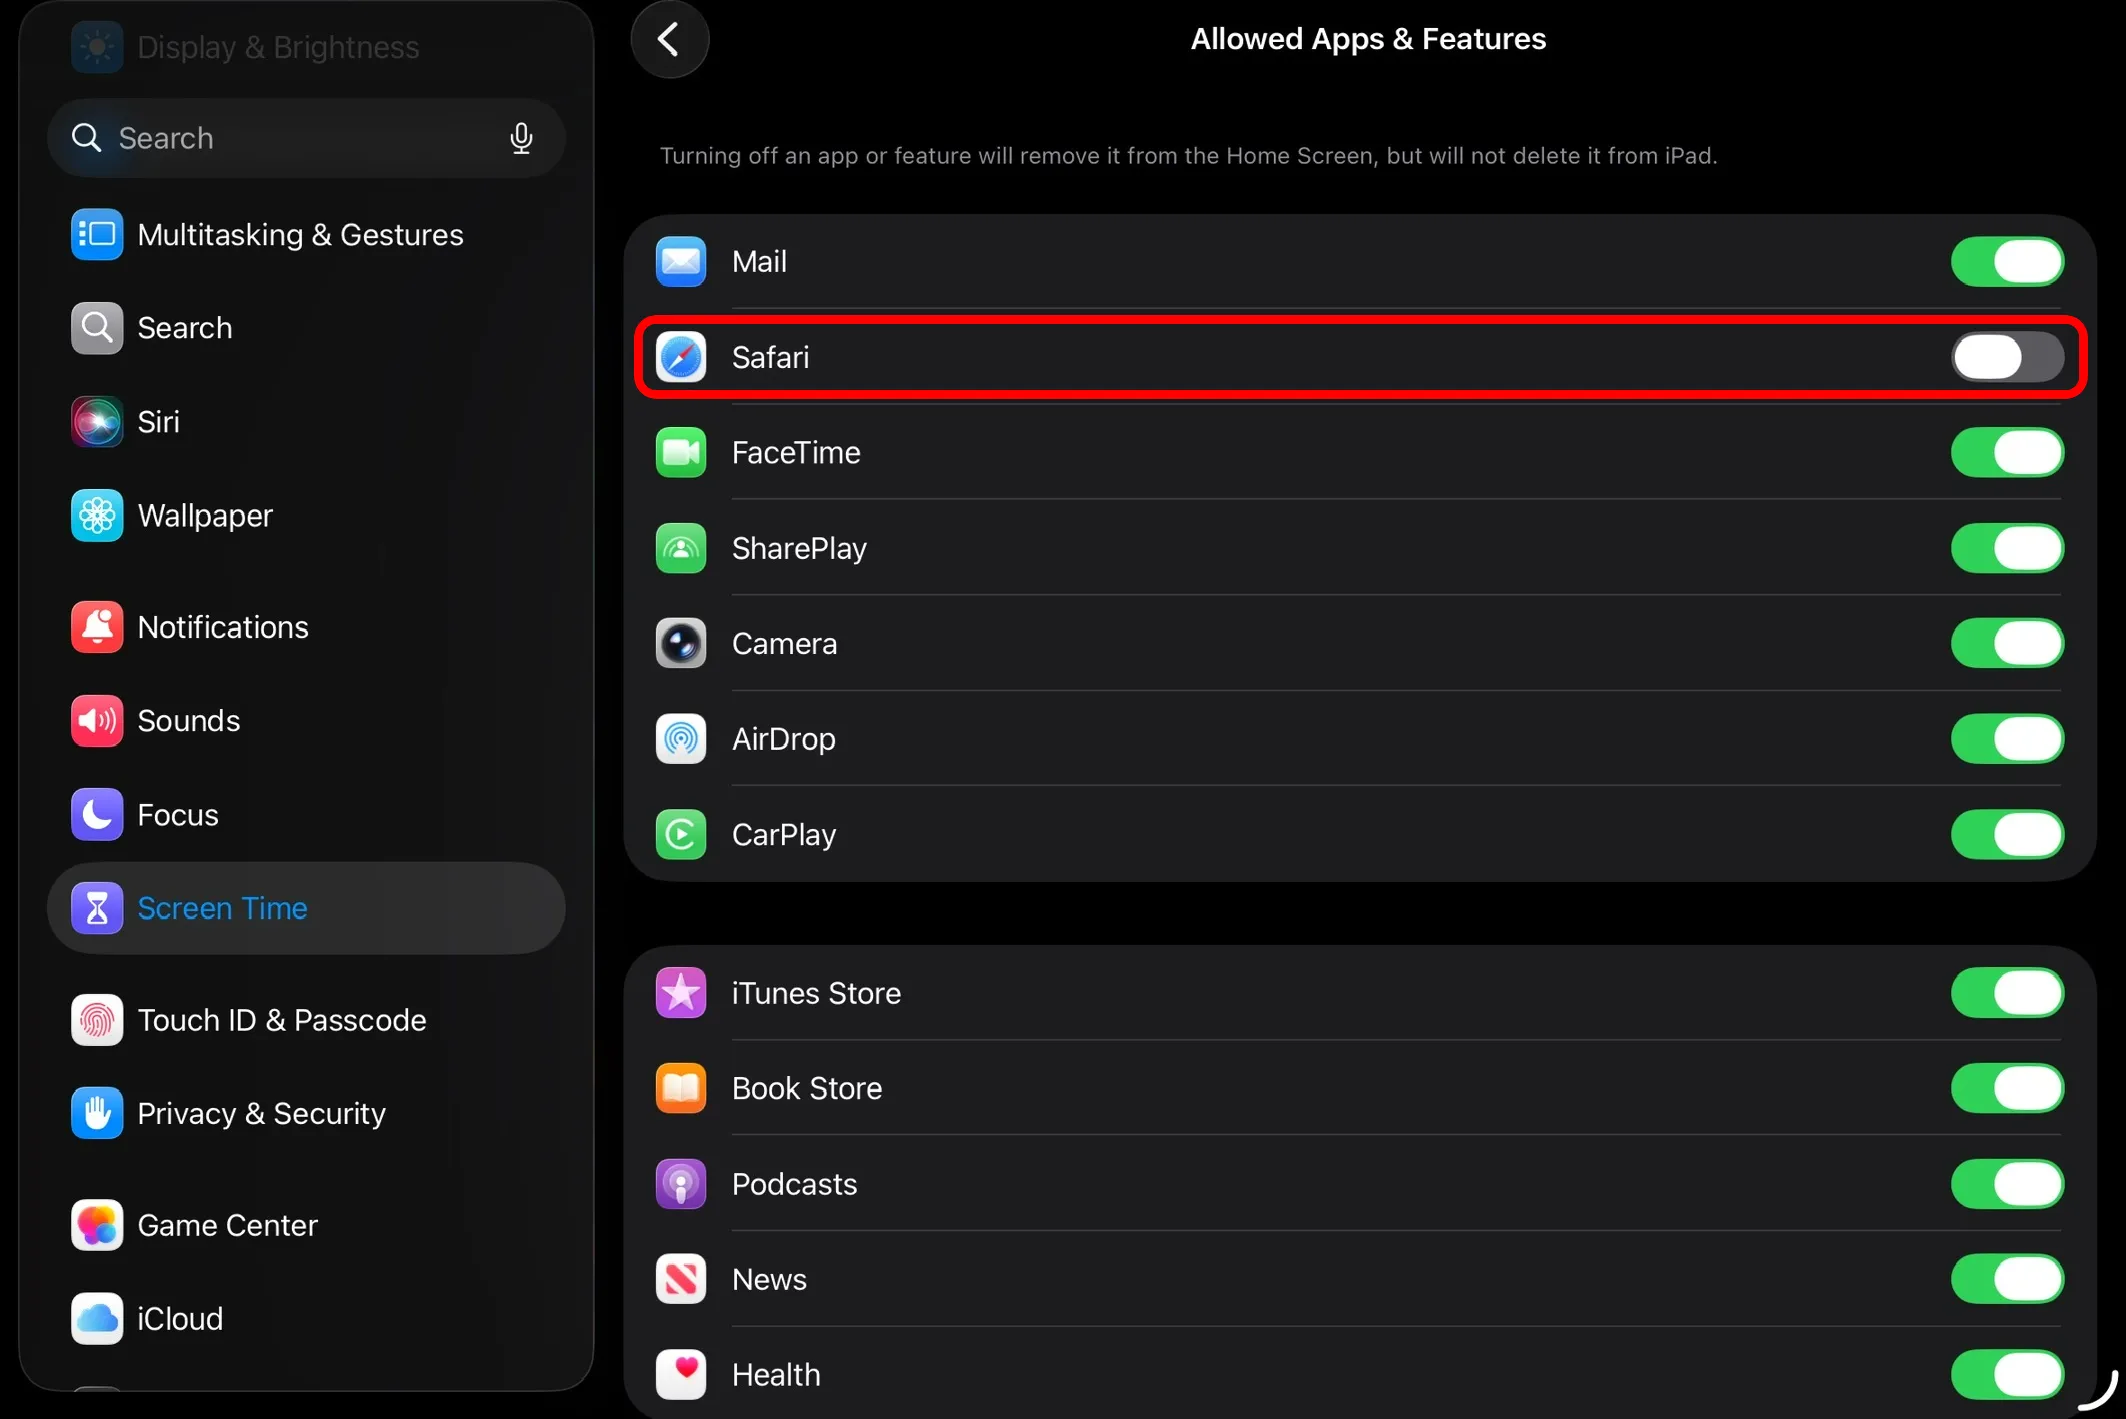The width and height of the screenshot is (2126, 1419).
Task: Turn off the Book Store switch
Action: (2007, 1088)
